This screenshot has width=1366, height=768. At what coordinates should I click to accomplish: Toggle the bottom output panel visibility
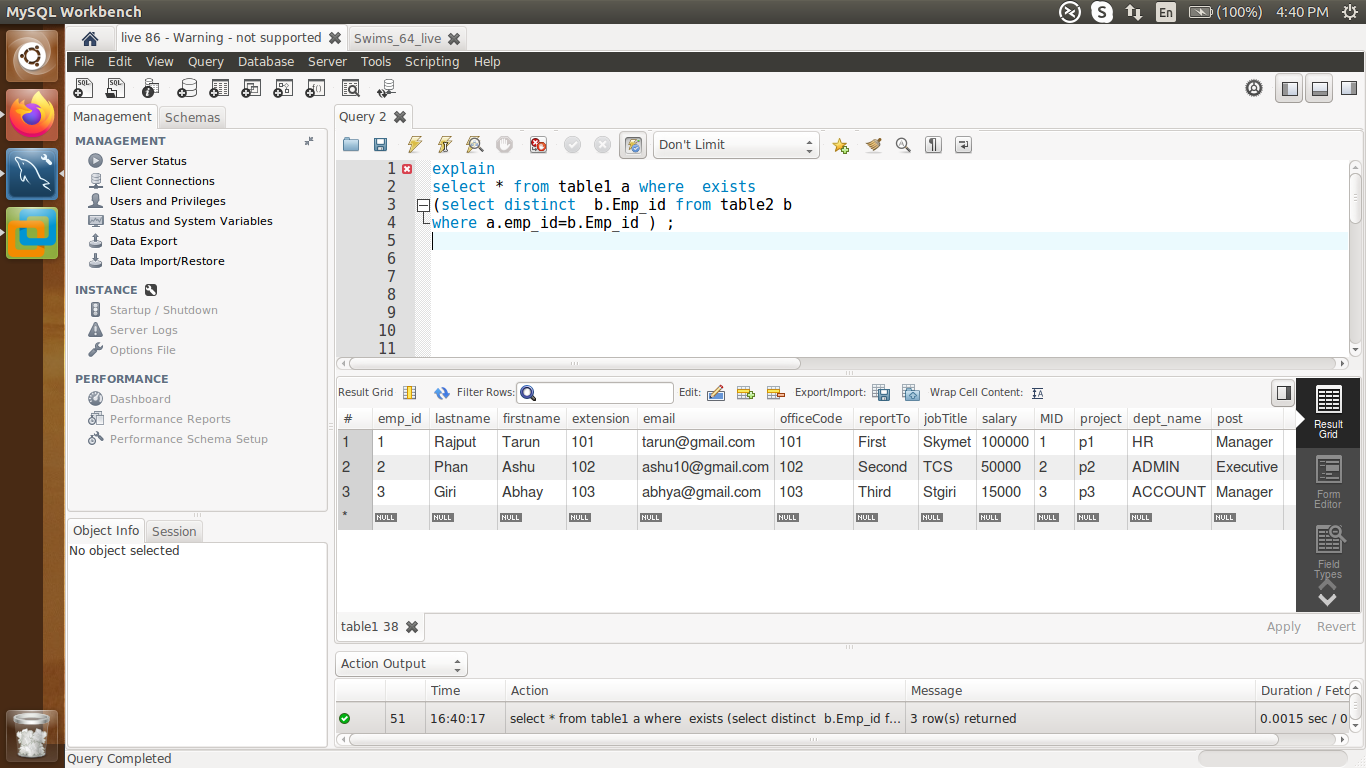click(x=1320, y=89)
